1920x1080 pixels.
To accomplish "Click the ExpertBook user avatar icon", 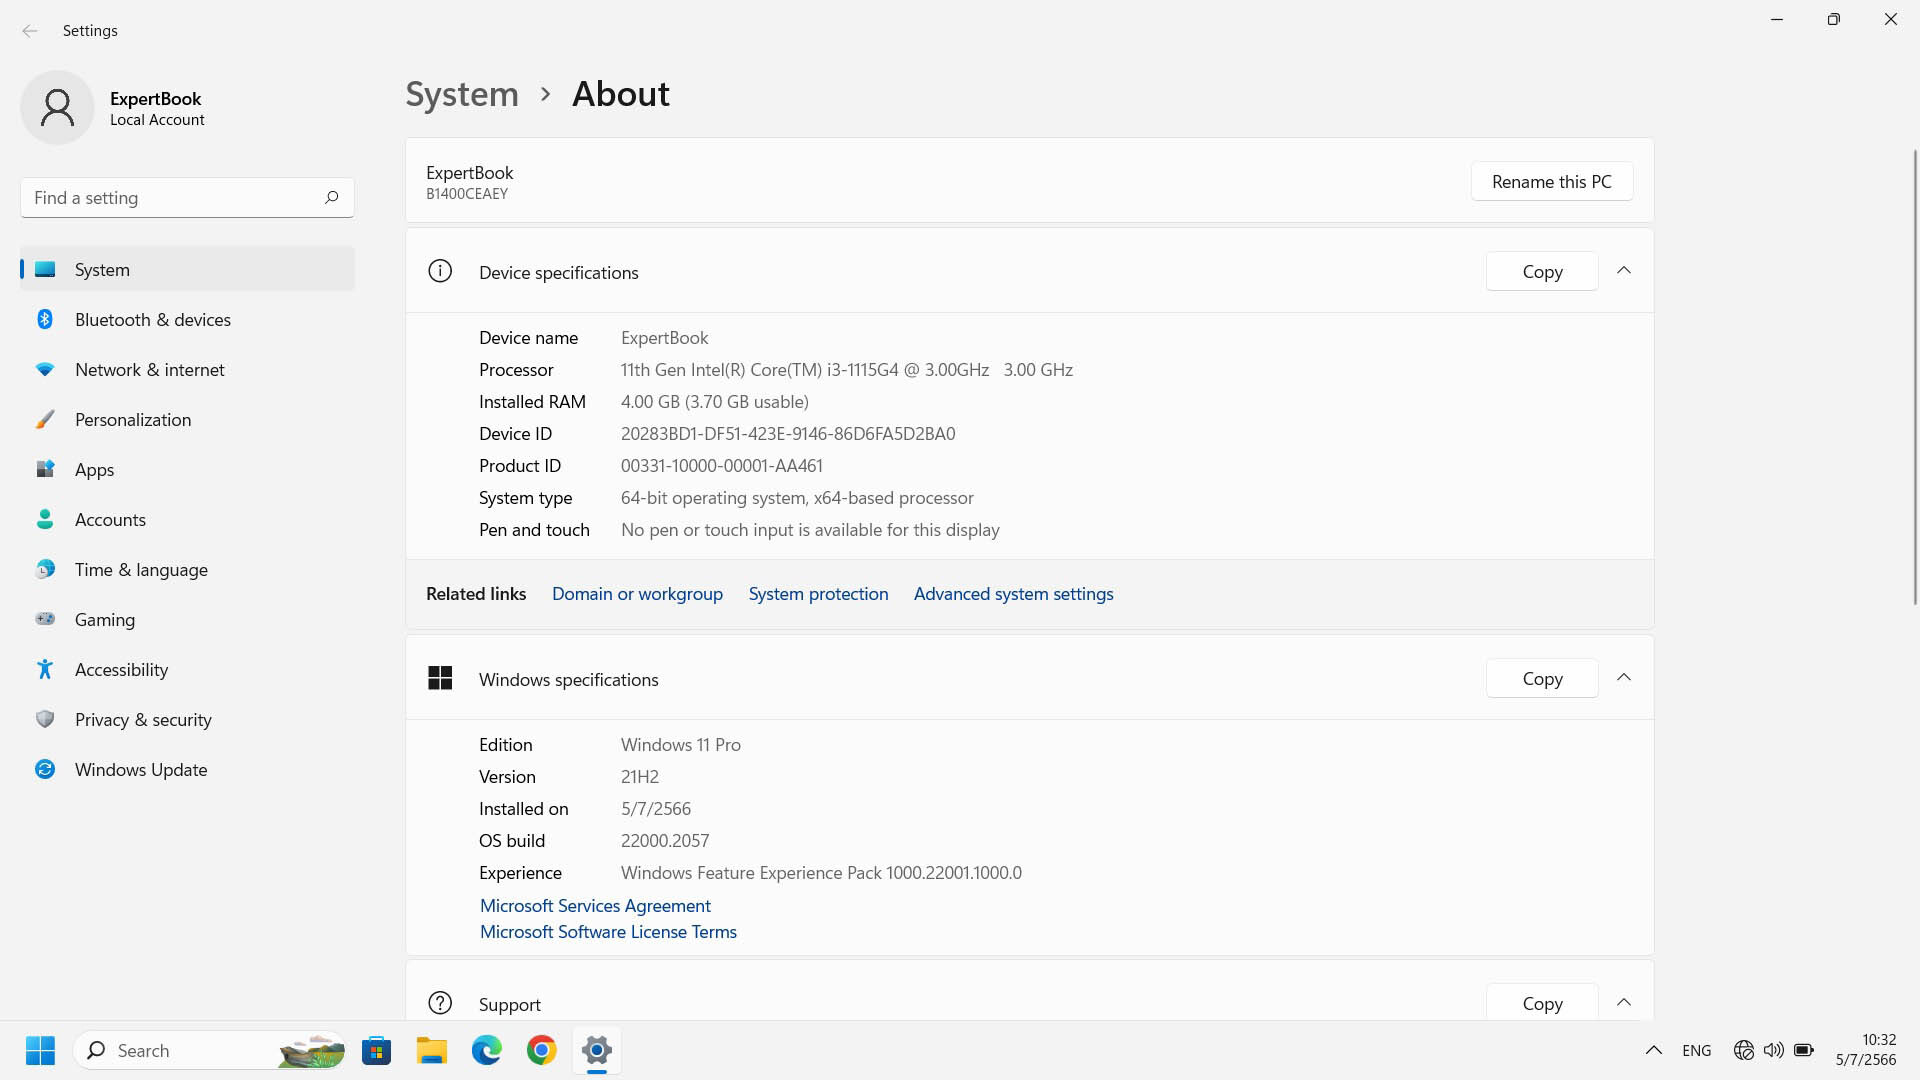I will (57, 108).
